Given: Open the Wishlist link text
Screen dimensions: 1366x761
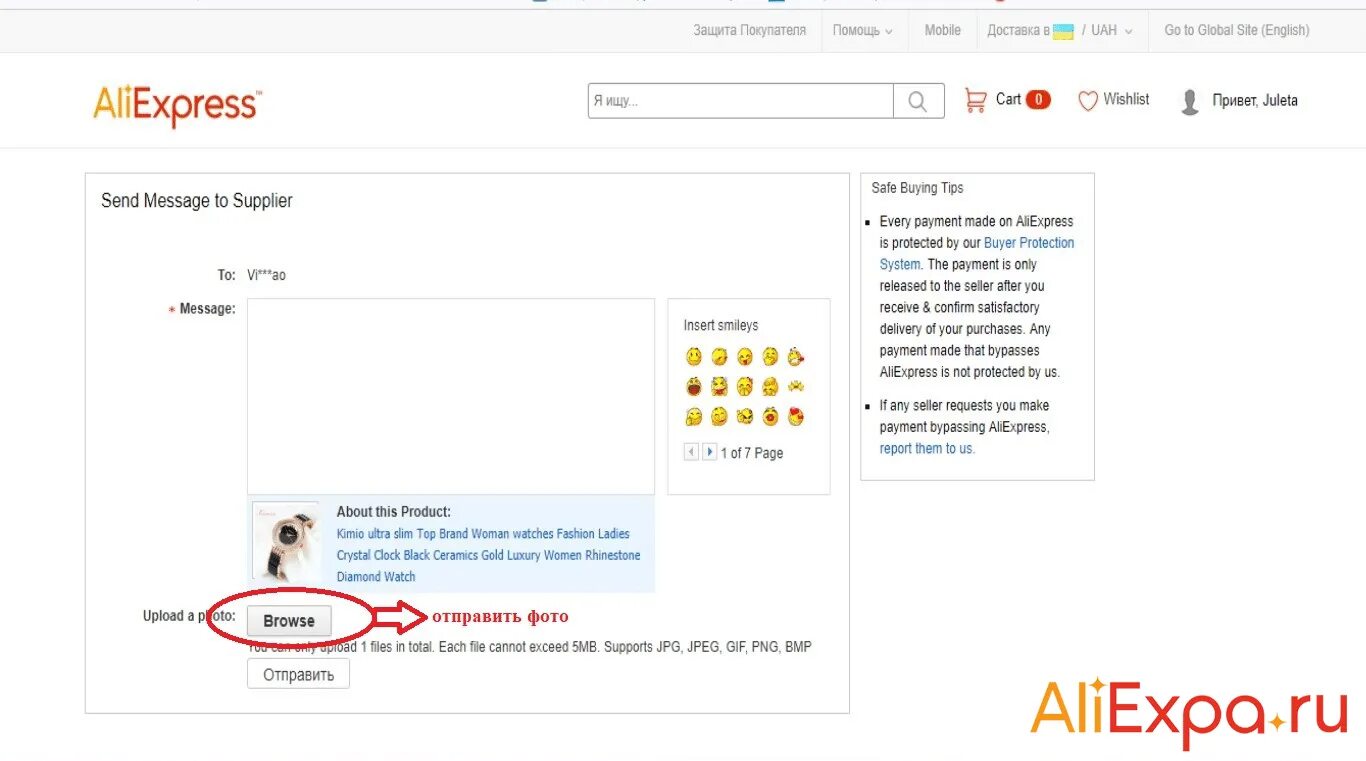Looking at the screenshot, I should [1126, 99].
